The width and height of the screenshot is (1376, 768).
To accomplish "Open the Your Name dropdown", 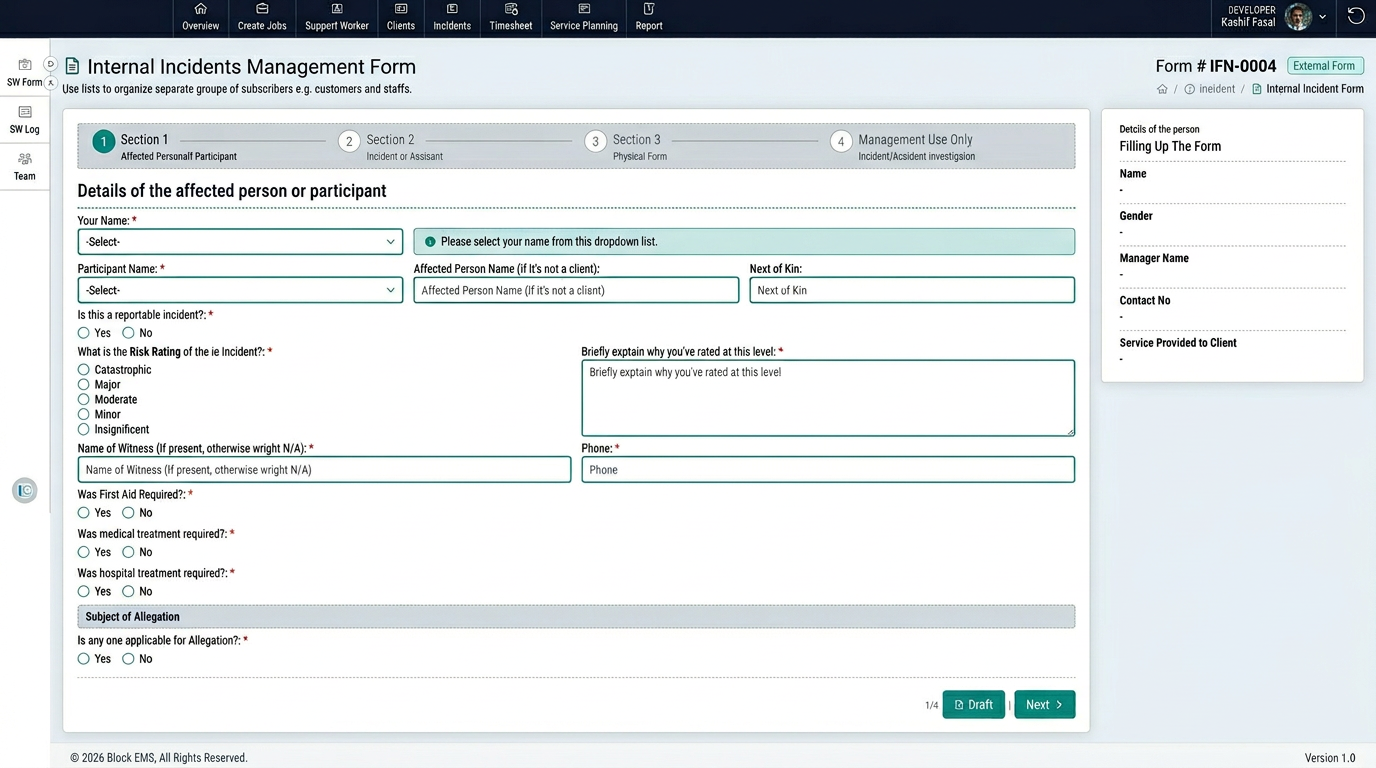I will tap(240, 242).
